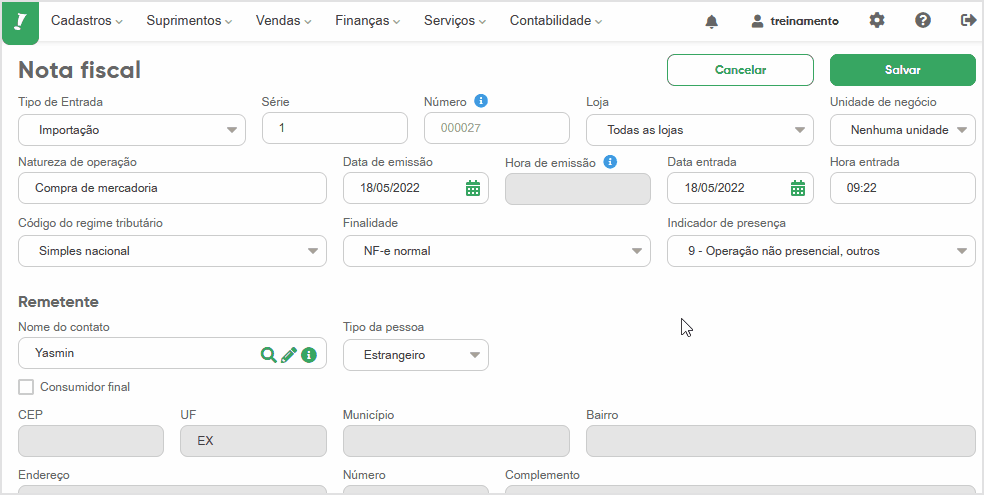Open the Vendas menu
Viewport: 984px width, 495px height.
[284, 21]
